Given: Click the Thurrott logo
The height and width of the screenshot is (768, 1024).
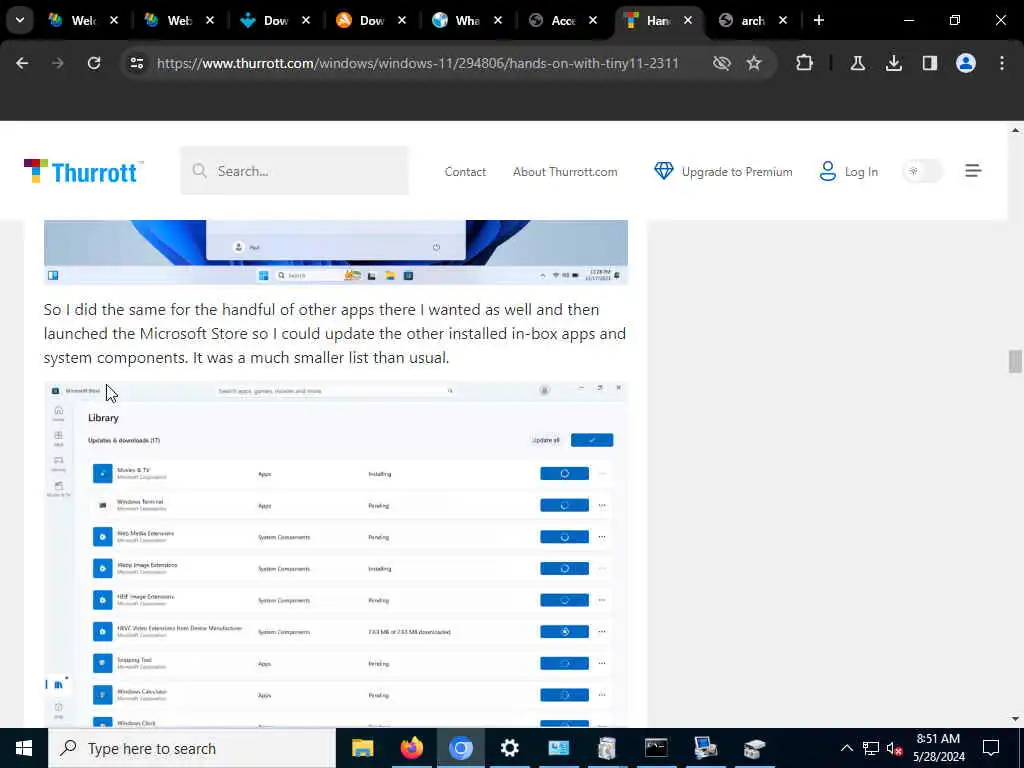Looking at the screenshot, I should (84, 172).
